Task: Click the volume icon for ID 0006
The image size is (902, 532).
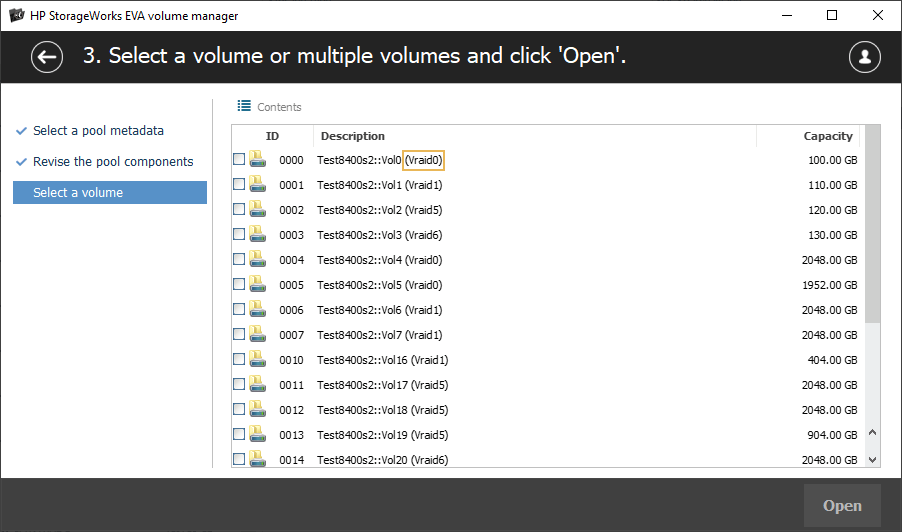Action: click(257, 309)
